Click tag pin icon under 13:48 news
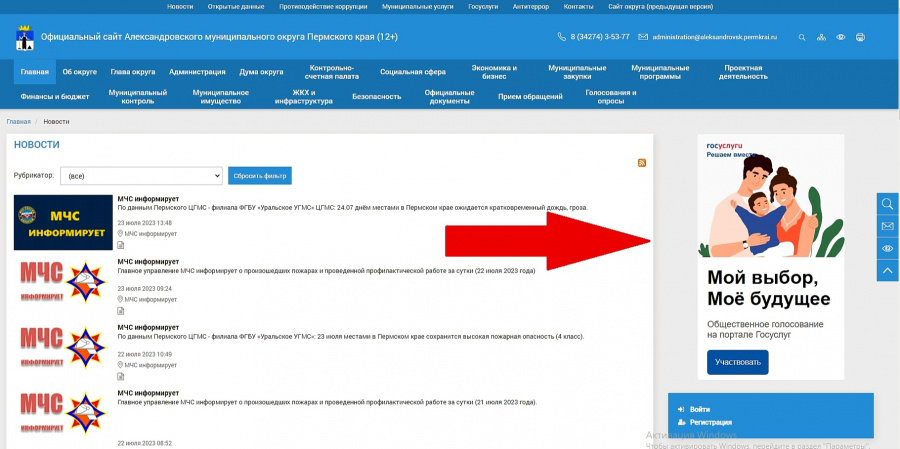This screenshot has height=449, width=900. tap(120, 234)
